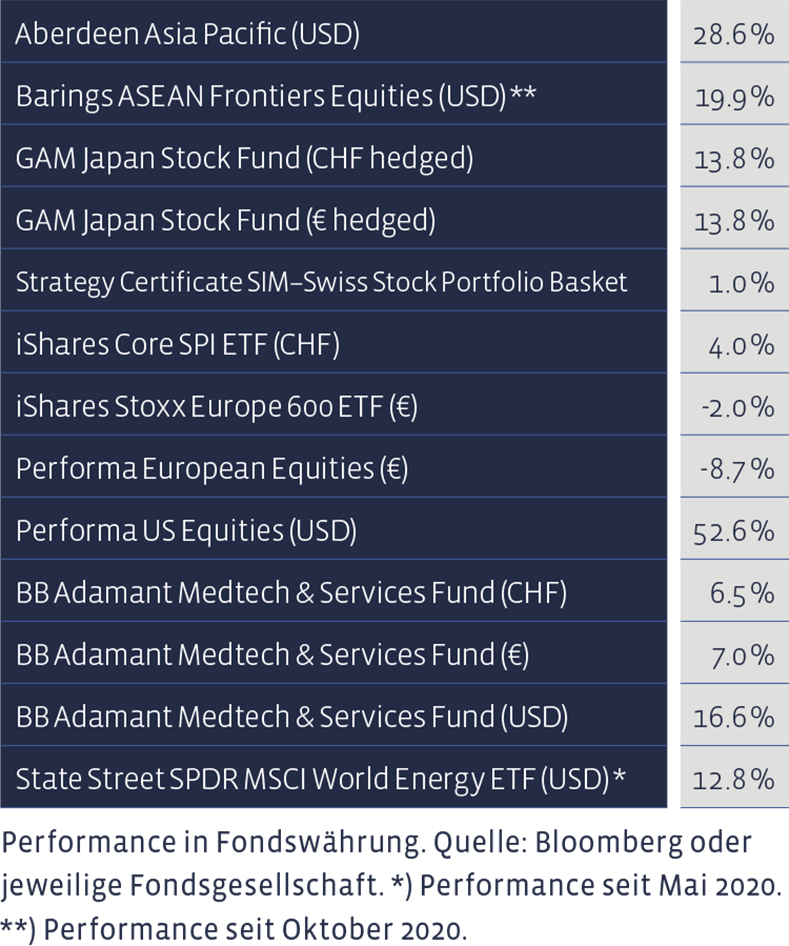The width and height of the screenshot is (789, 946).
Task: Click GAM Japan Stock Fund (€ hedged)
Action: (225, 220)
